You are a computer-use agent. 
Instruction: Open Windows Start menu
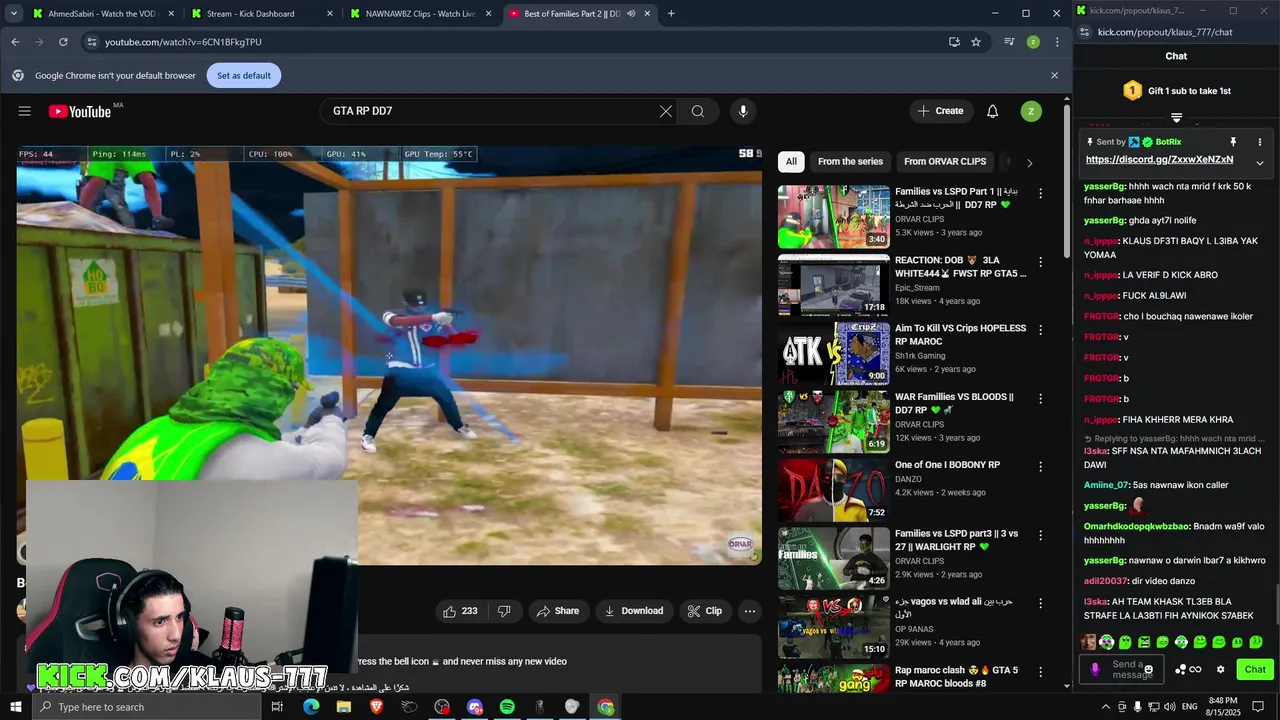[15, 707]
